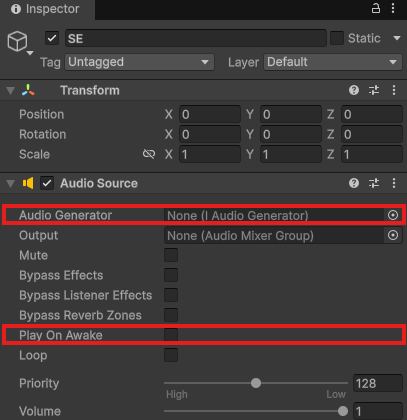Screen dimensions: 407x420
Task: Enable the Bypass Listener Effects checkbox
Action: click(x=171, y=295)
